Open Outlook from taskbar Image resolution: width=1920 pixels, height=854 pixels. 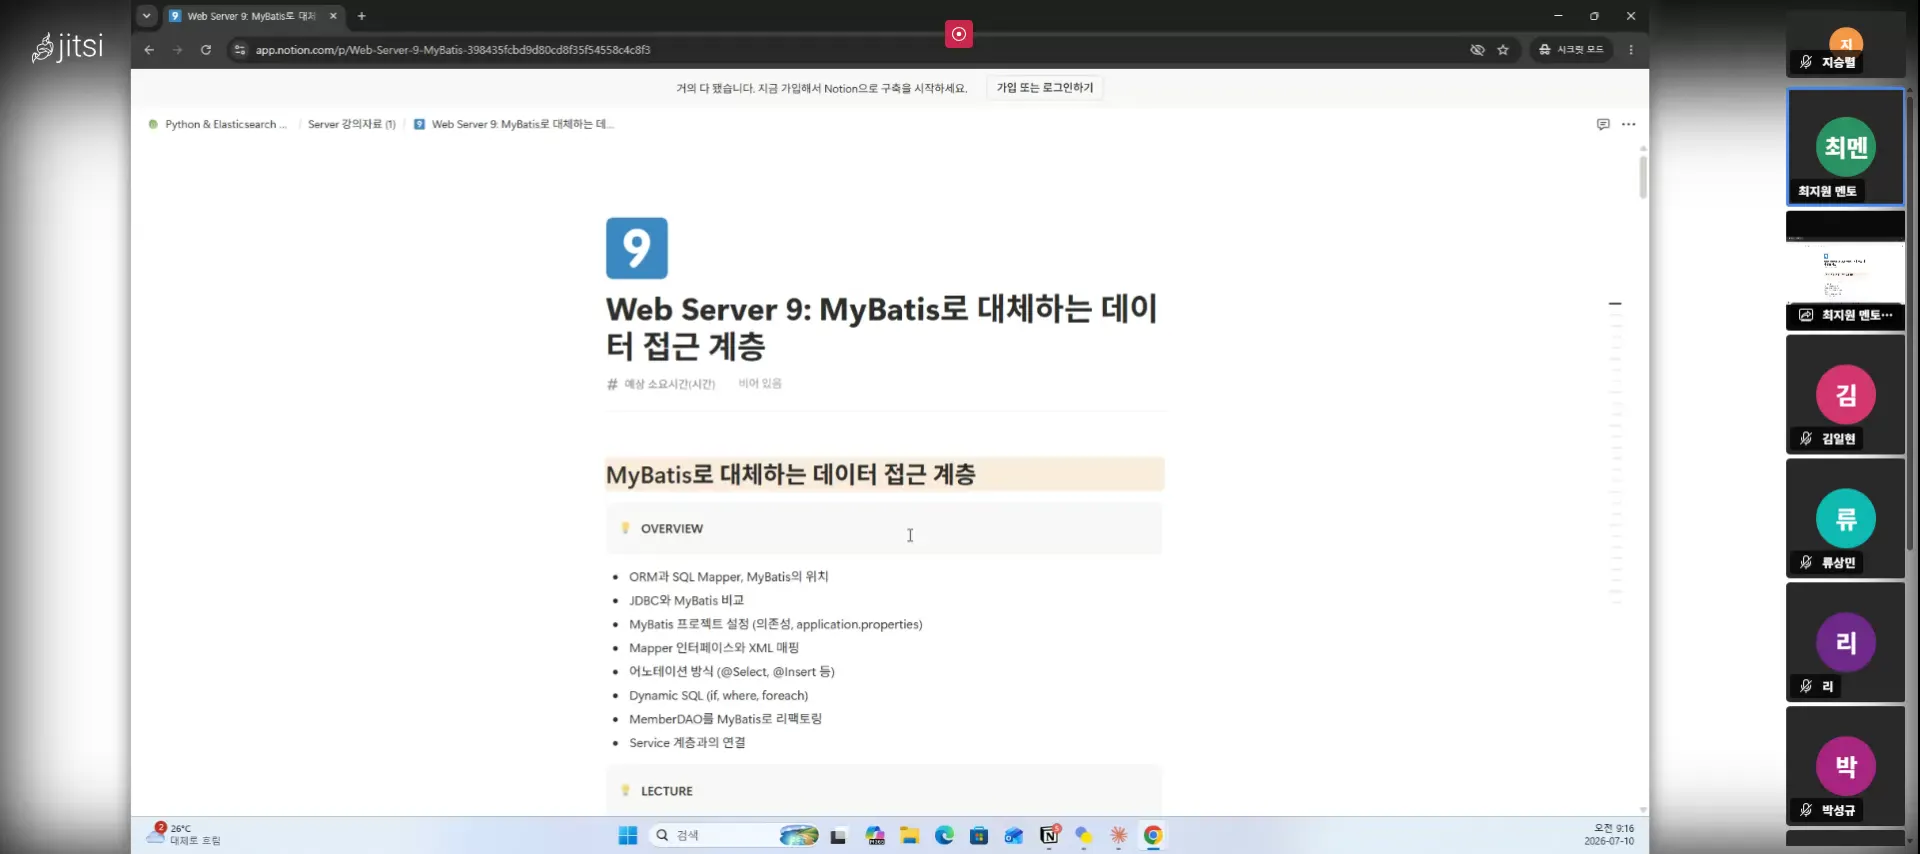click(x=1014, y=836)
